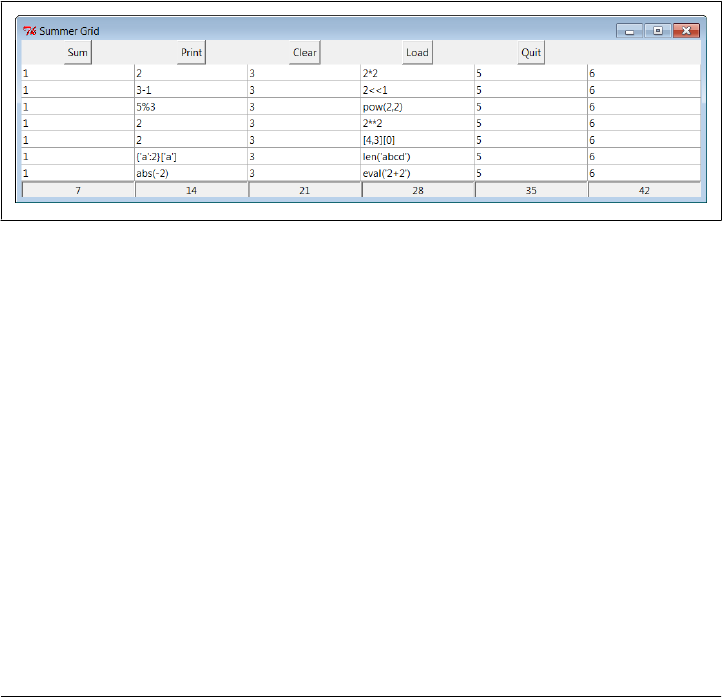Select the cell containing 2*2
The image size is (722, 697).
(x=418, y=73)
